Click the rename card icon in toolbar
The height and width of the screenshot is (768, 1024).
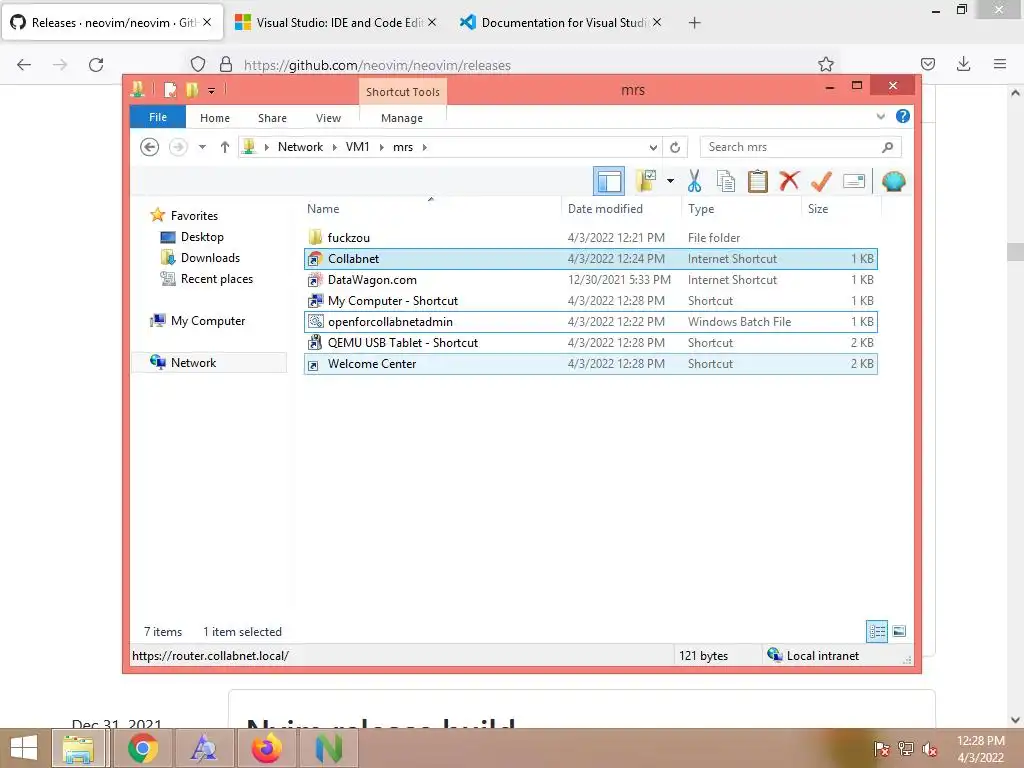(854, 181)
